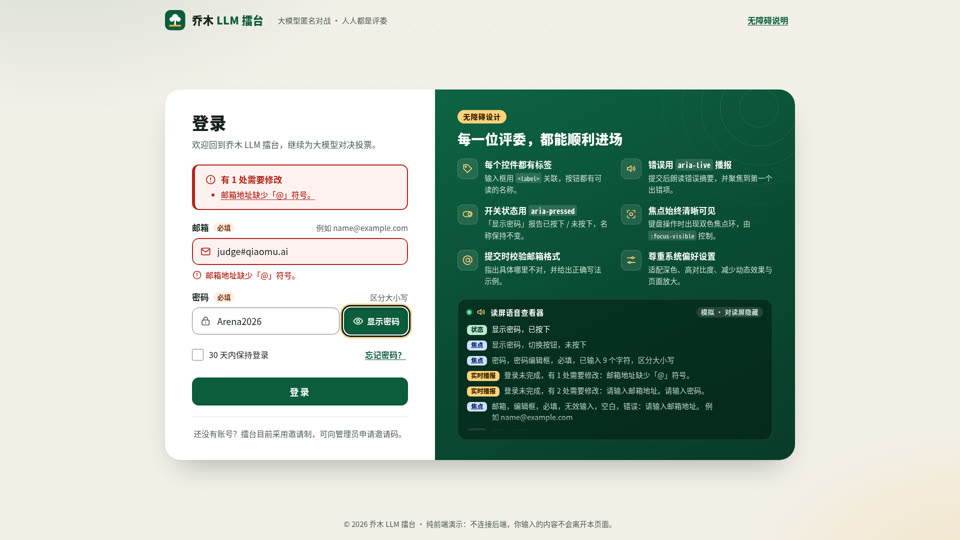The width and height of the screenshot is (960, 540).
Task: Click the eye icon in 显示密码 button
Action: pyautogui.click(x=358, y=321)
